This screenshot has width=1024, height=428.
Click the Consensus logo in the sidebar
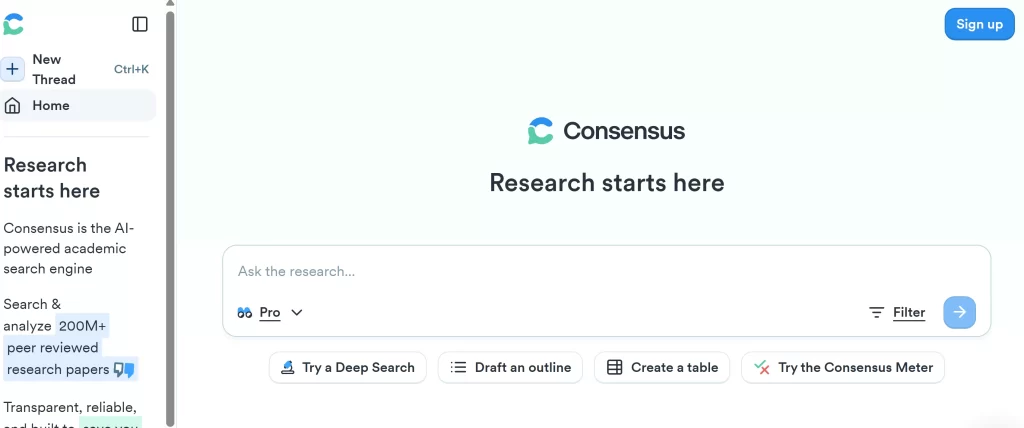coord(14,24)
